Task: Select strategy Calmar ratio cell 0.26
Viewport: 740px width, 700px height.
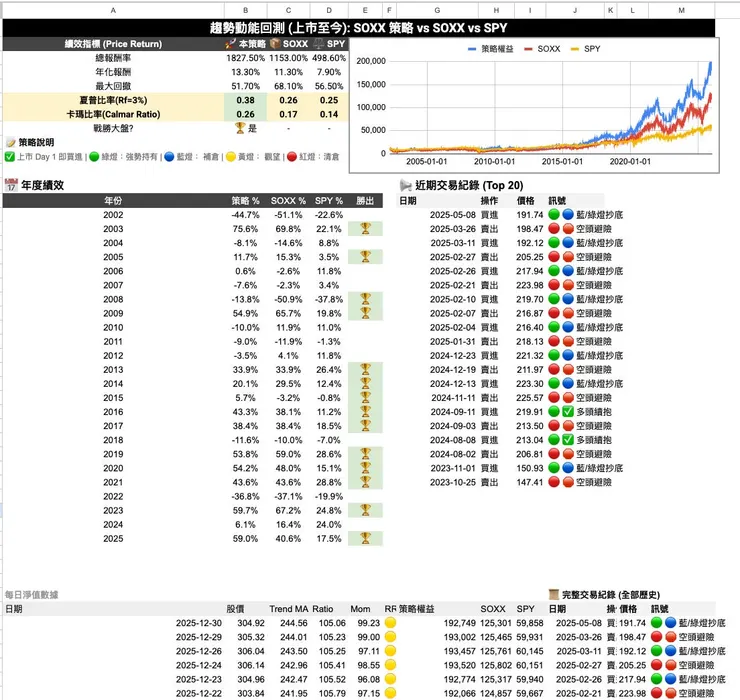Action: (245, 114)
